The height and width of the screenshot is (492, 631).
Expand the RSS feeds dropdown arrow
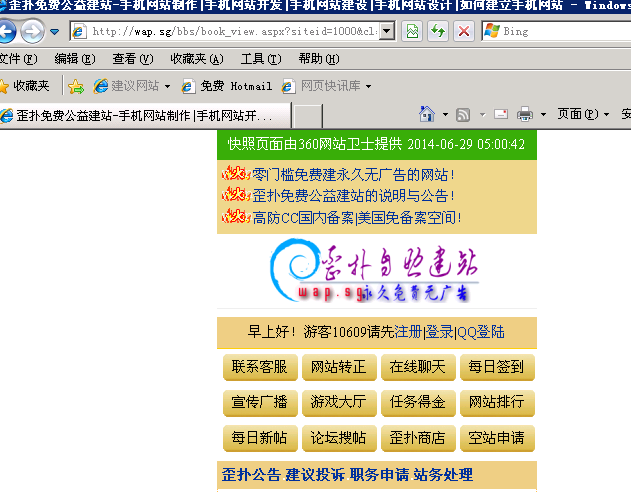tap(483, 115)
